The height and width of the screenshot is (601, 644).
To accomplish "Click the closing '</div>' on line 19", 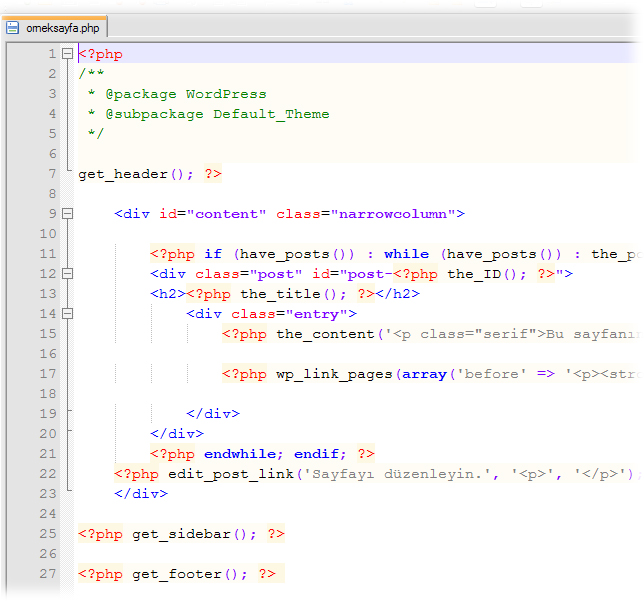I will coord(213,414).
